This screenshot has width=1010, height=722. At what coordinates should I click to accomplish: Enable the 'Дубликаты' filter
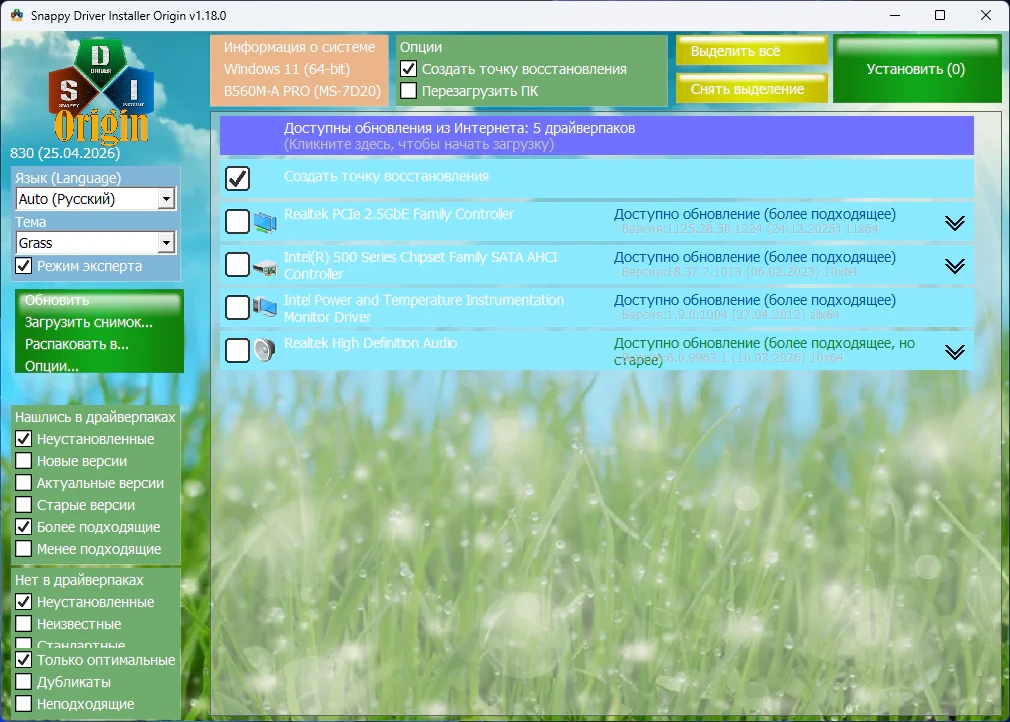tap(23, 681)
